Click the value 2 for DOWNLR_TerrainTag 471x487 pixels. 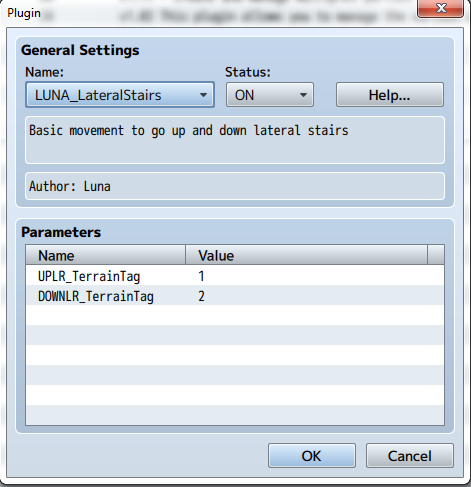(x=201, y=296)
